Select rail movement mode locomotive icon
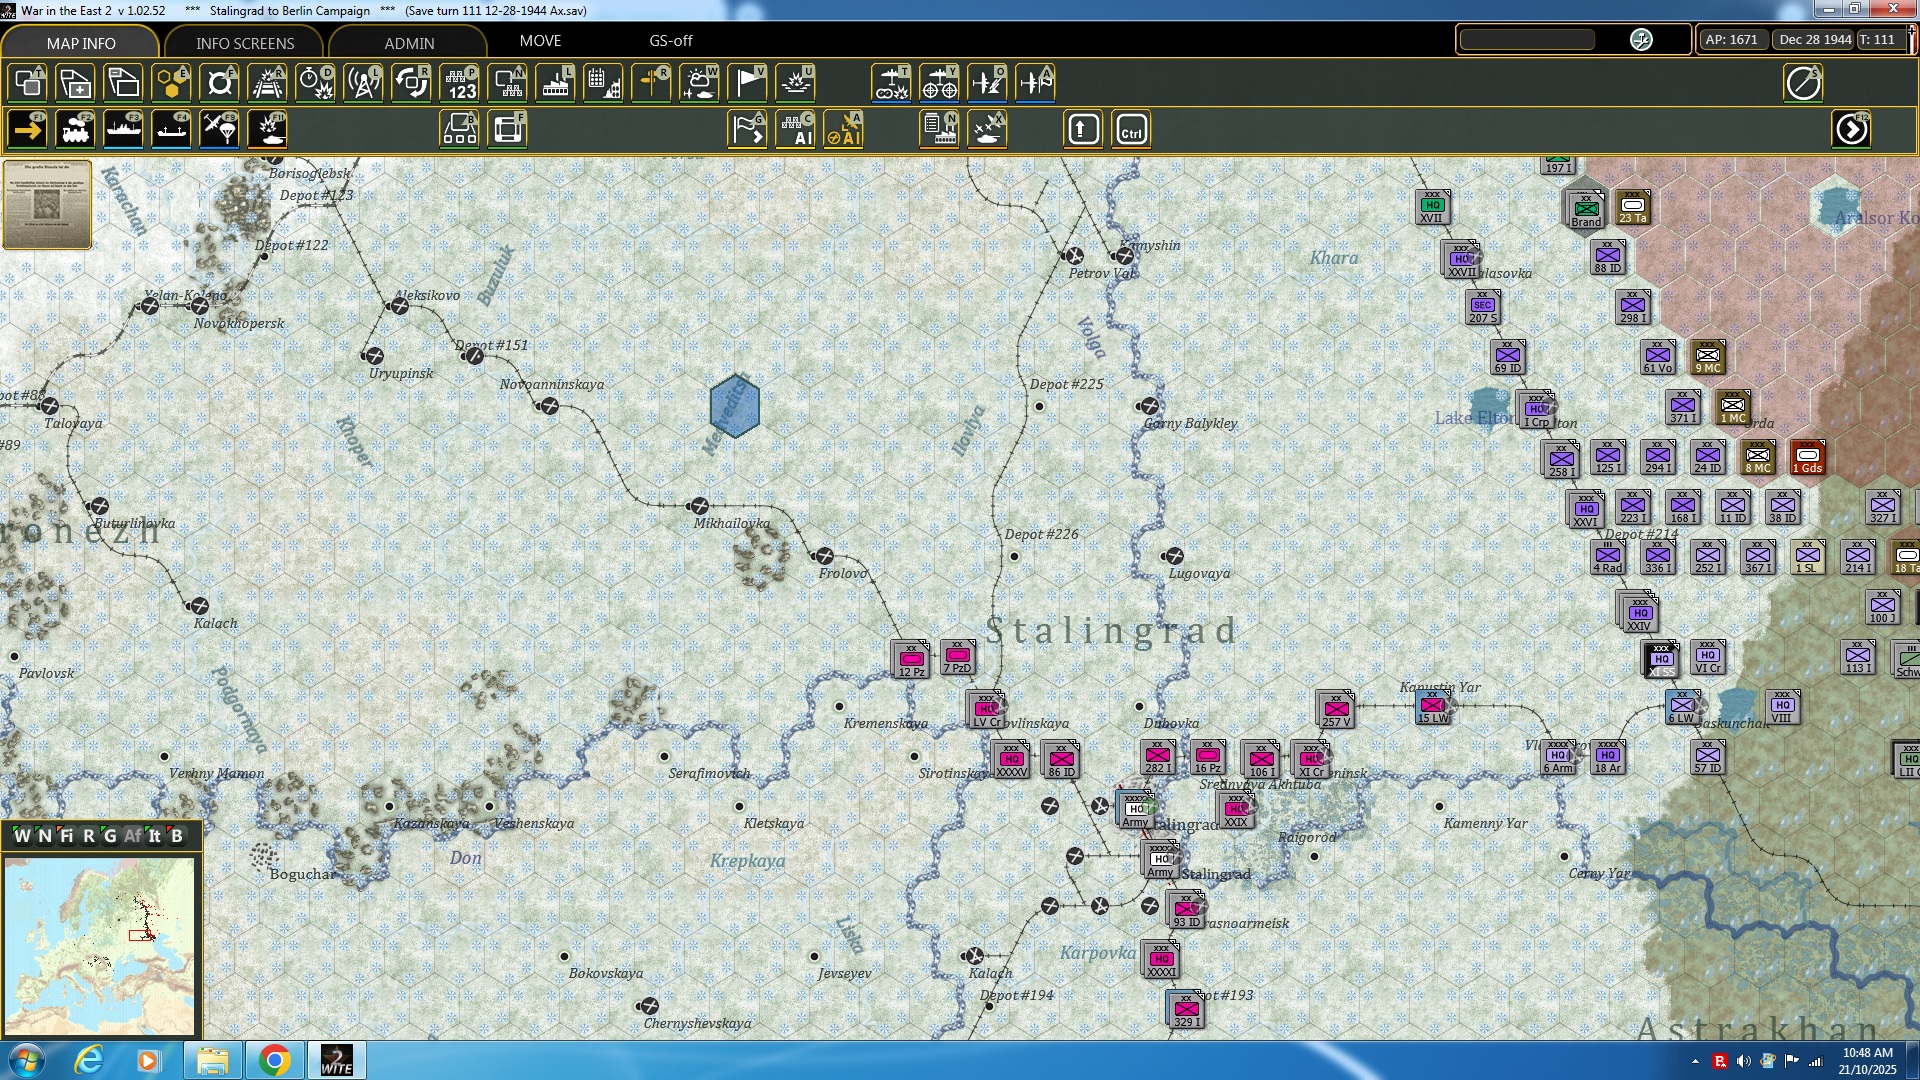The image size is (1920, 1080). 76,130
